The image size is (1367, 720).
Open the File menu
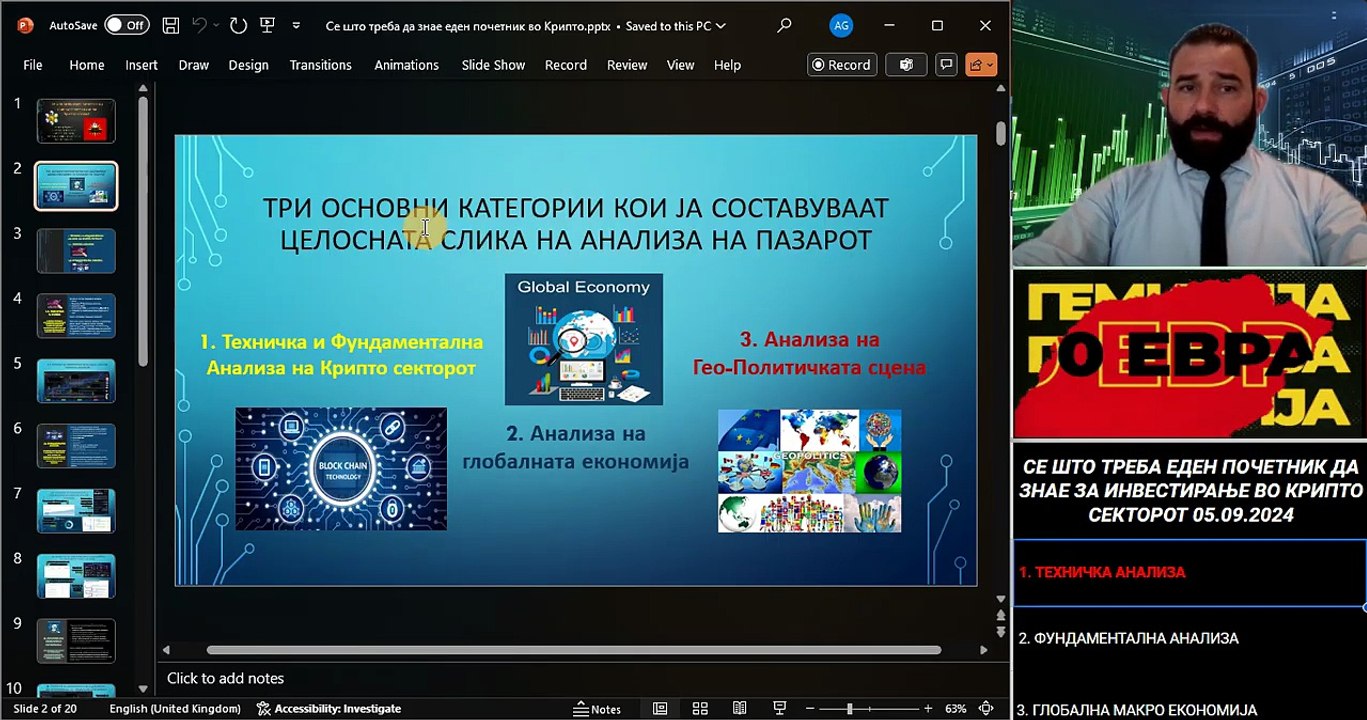point(33,65)
